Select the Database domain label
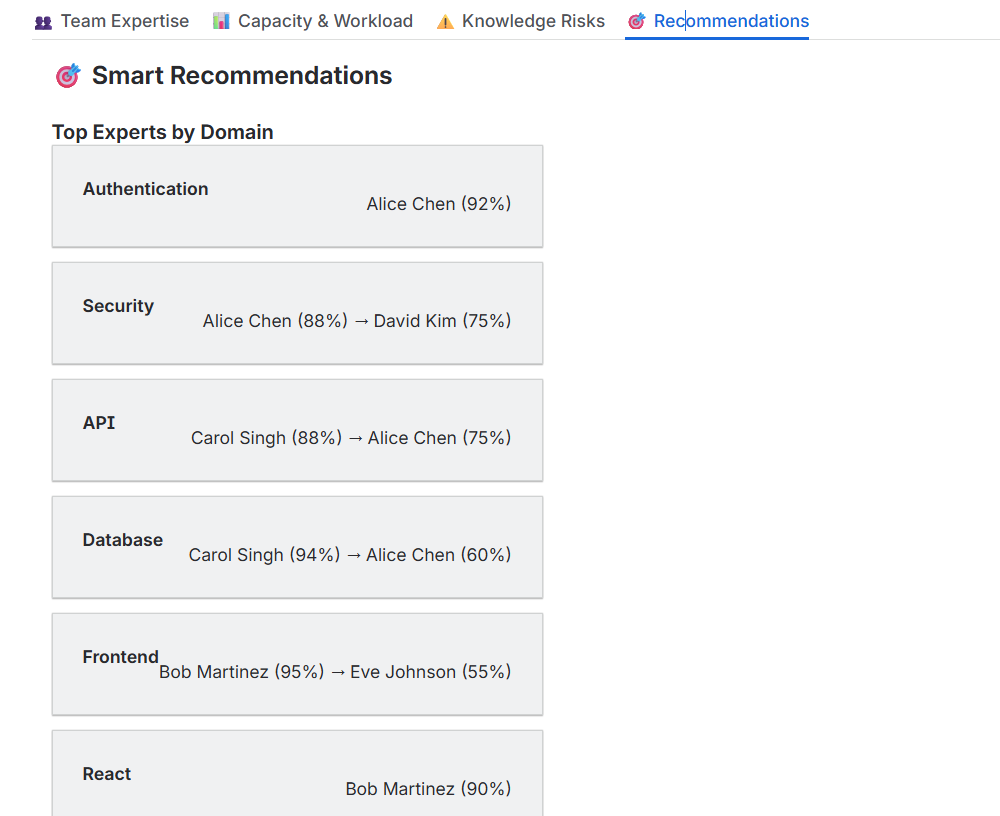The height and width of the screenshot is (816, 1000). click(122, 540)
